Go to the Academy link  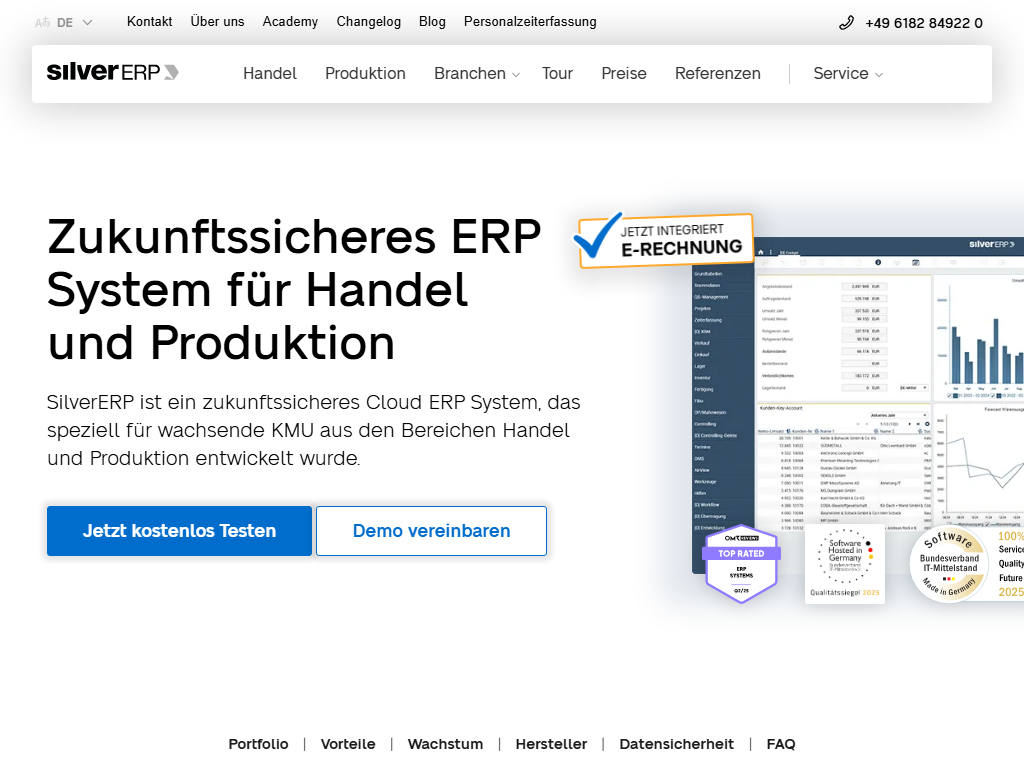pos(290,22)
